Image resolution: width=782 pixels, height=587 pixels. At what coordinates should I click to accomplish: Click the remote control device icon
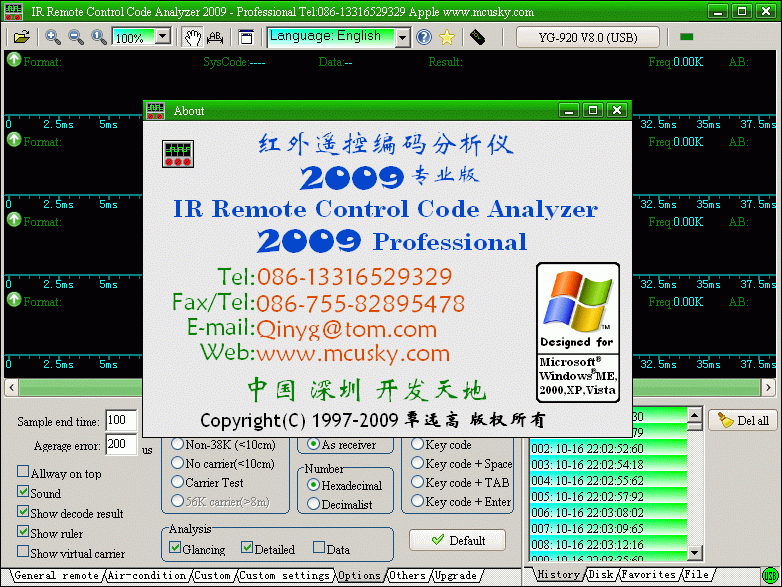click(477, 37)
